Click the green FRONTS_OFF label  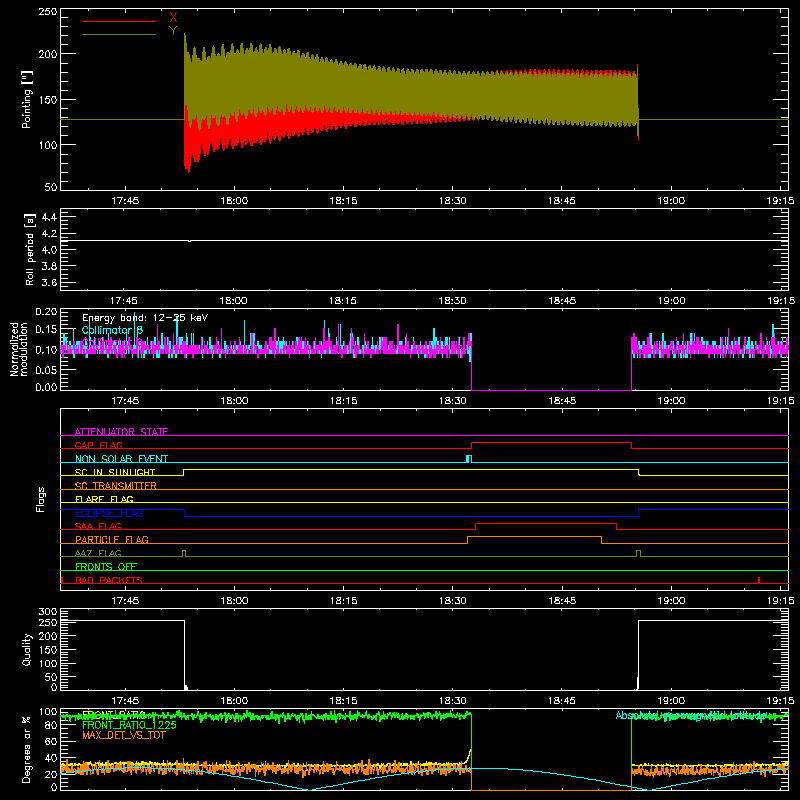pos(106,566)
